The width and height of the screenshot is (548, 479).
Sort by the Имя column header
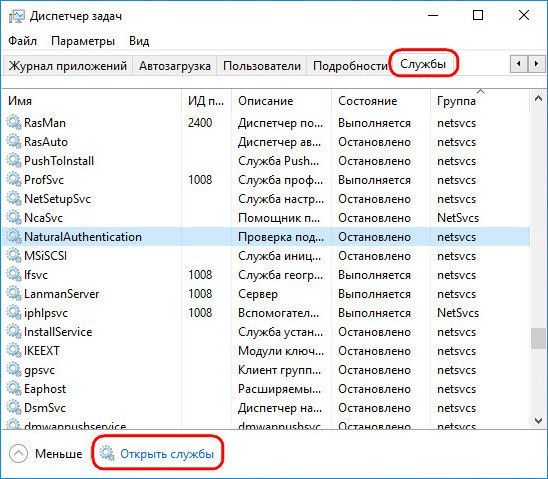tap(92, 101)
